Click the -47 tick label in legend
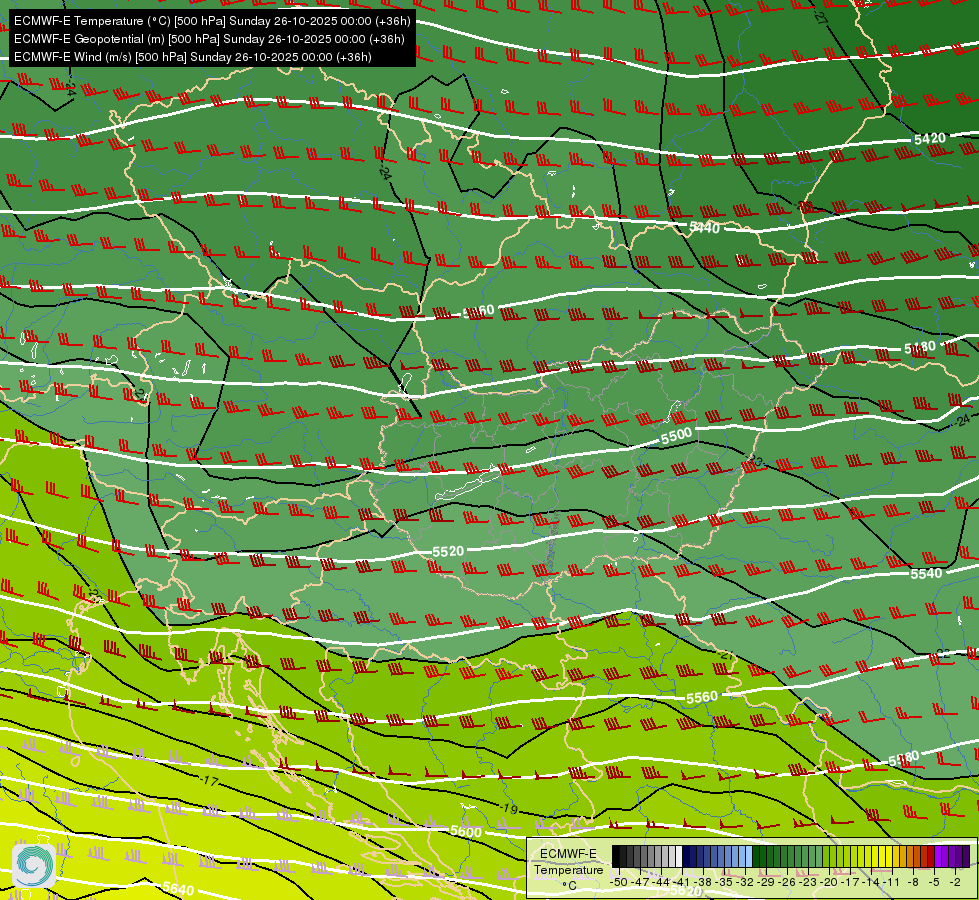The image size is (979, 900). click(641, 882)
